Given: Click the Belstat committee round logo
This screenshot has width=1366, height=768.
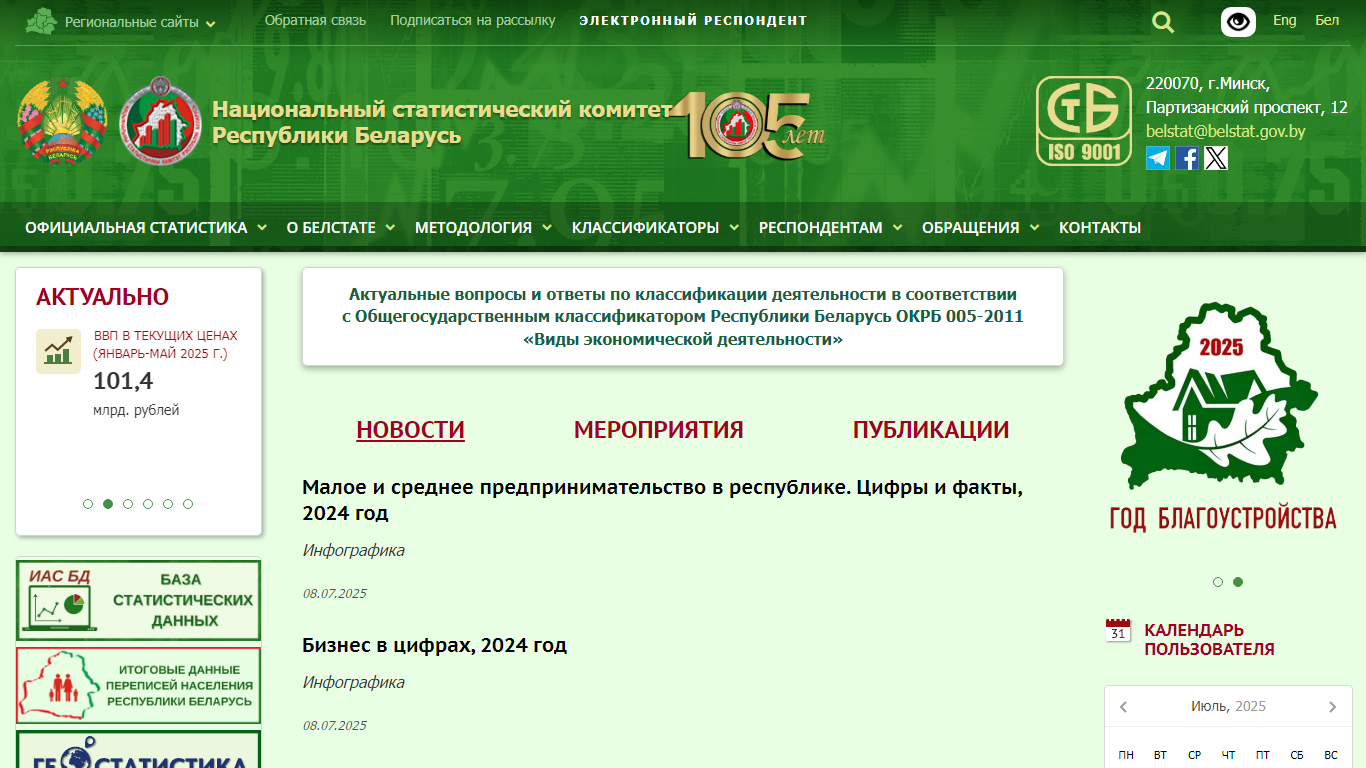Looking at the screenshot, I should pos(162,122).
